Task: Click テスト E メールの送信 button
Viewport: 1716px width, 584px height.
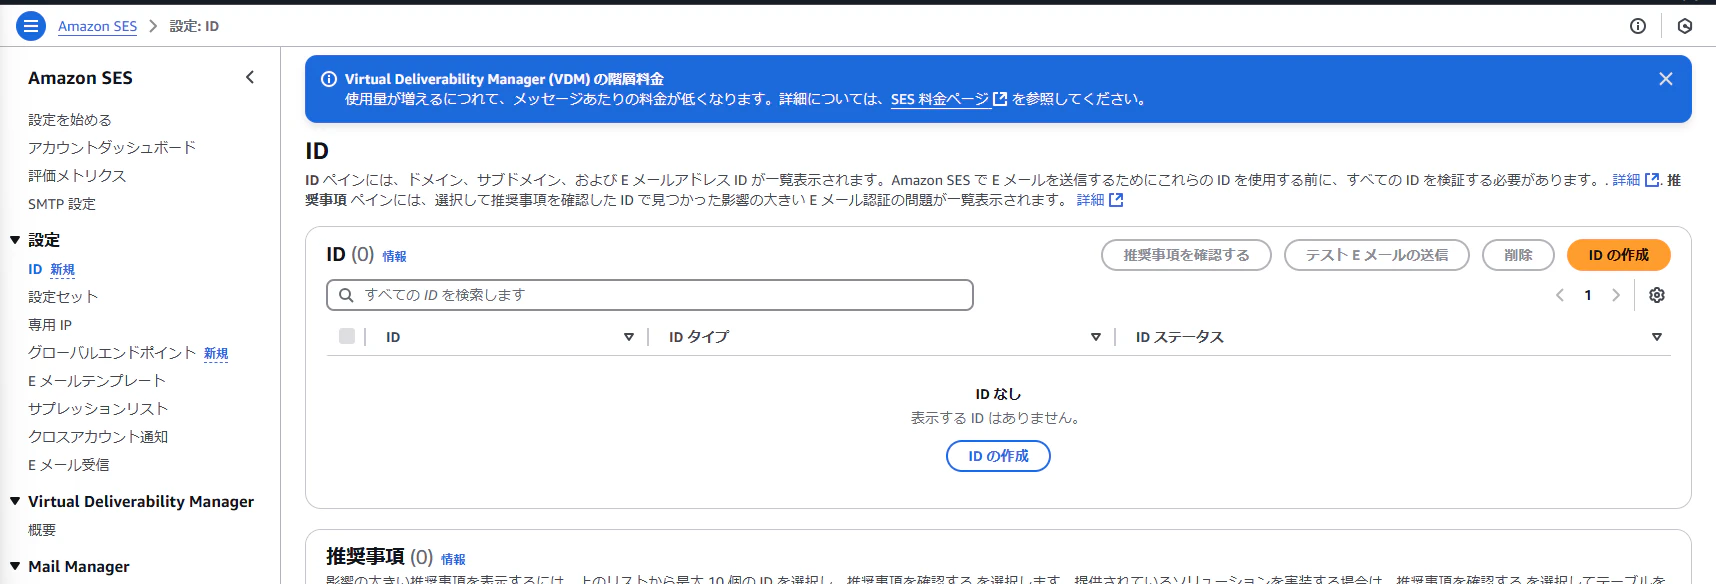Action: (1376, 255)
